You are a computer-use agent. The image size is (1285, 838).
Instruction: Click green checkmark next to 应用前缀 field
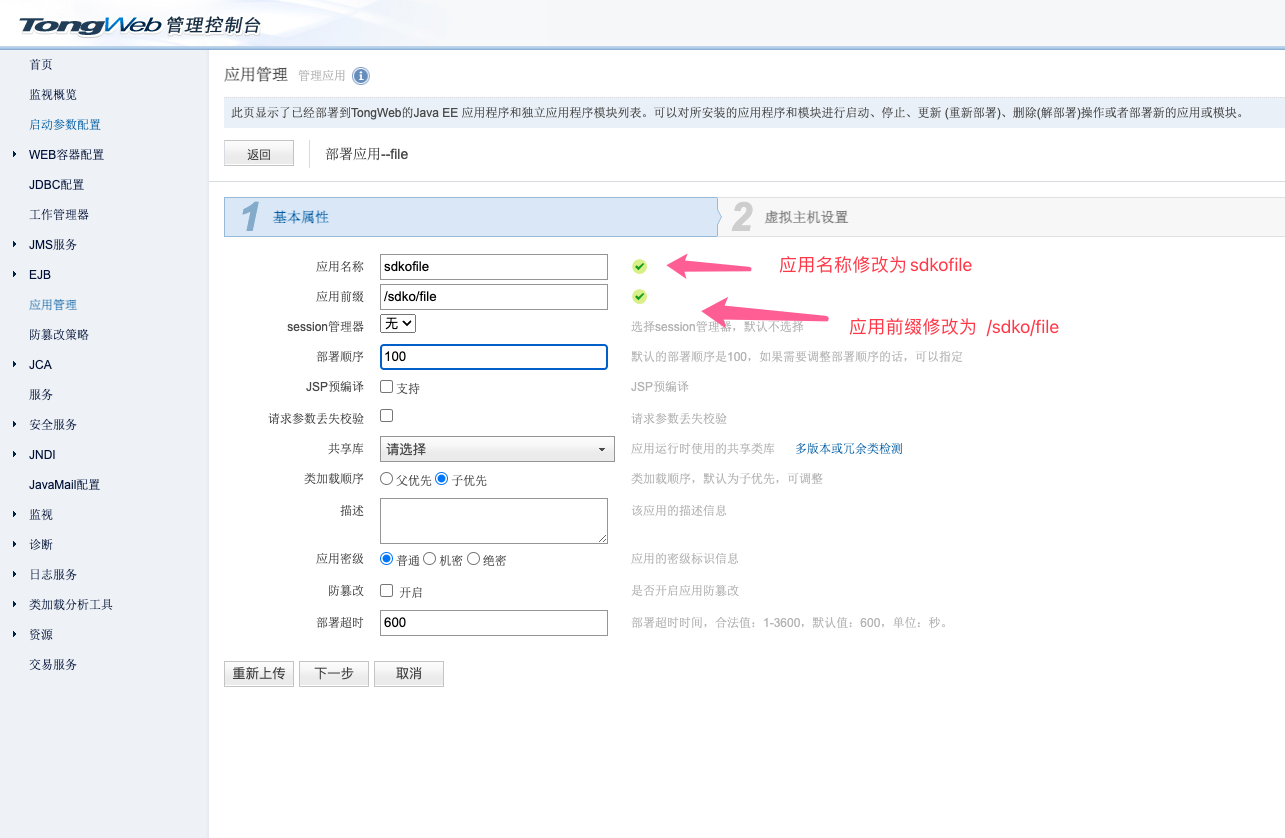point(639,296)
